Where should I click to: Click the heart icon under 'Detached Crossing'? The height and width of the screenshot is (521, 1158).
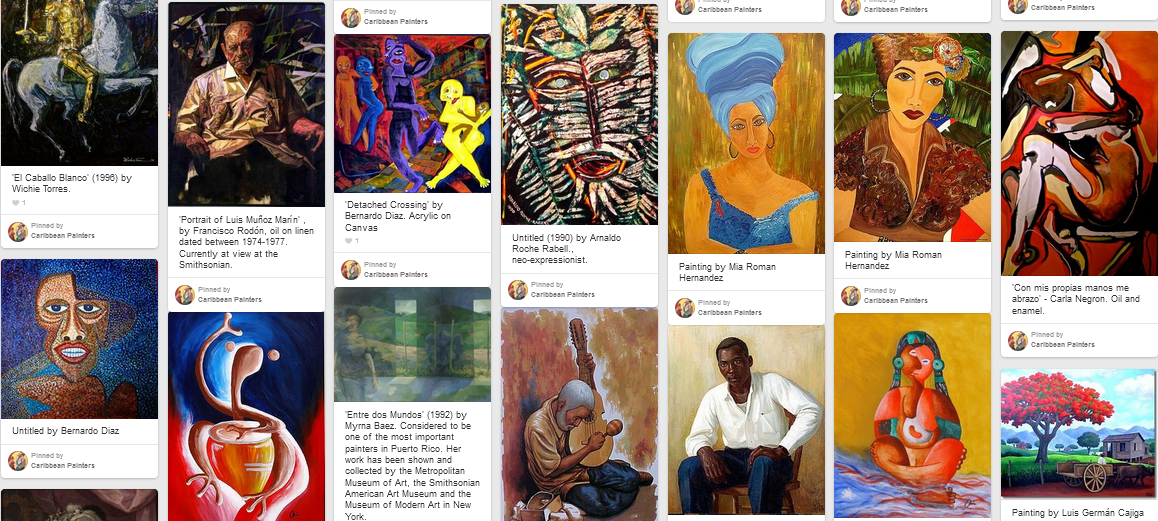pos(349,241)
